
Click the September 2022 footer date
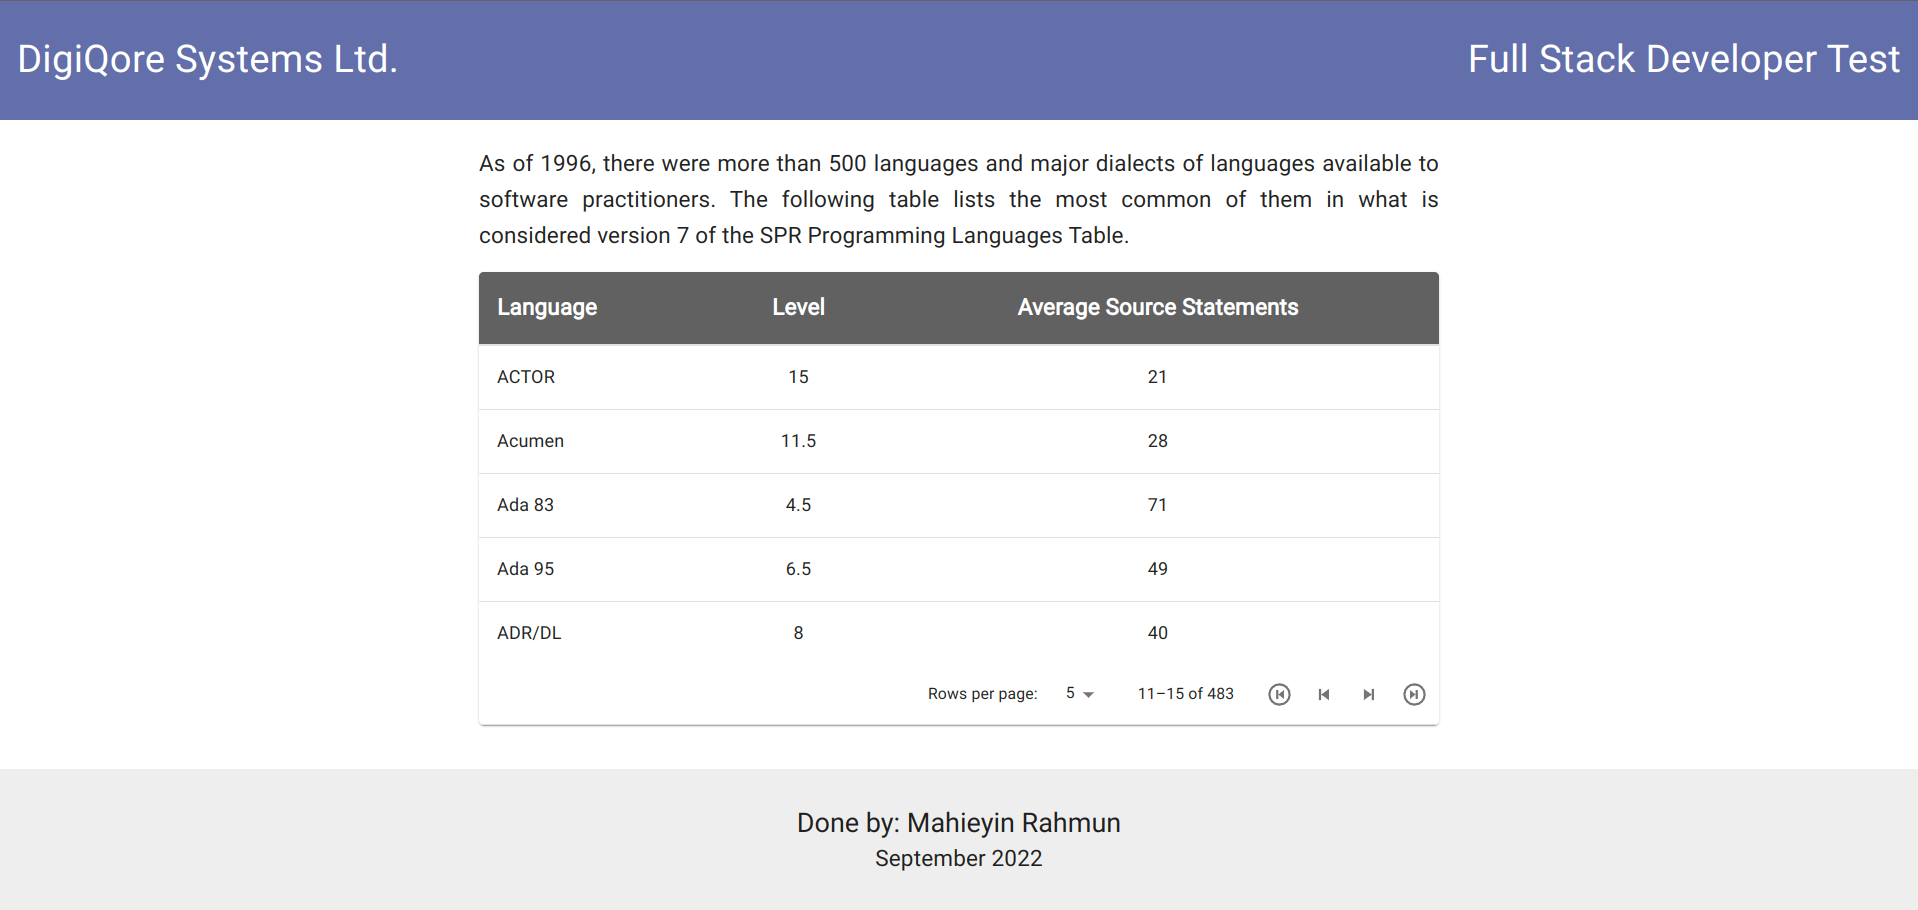point(959,859)
